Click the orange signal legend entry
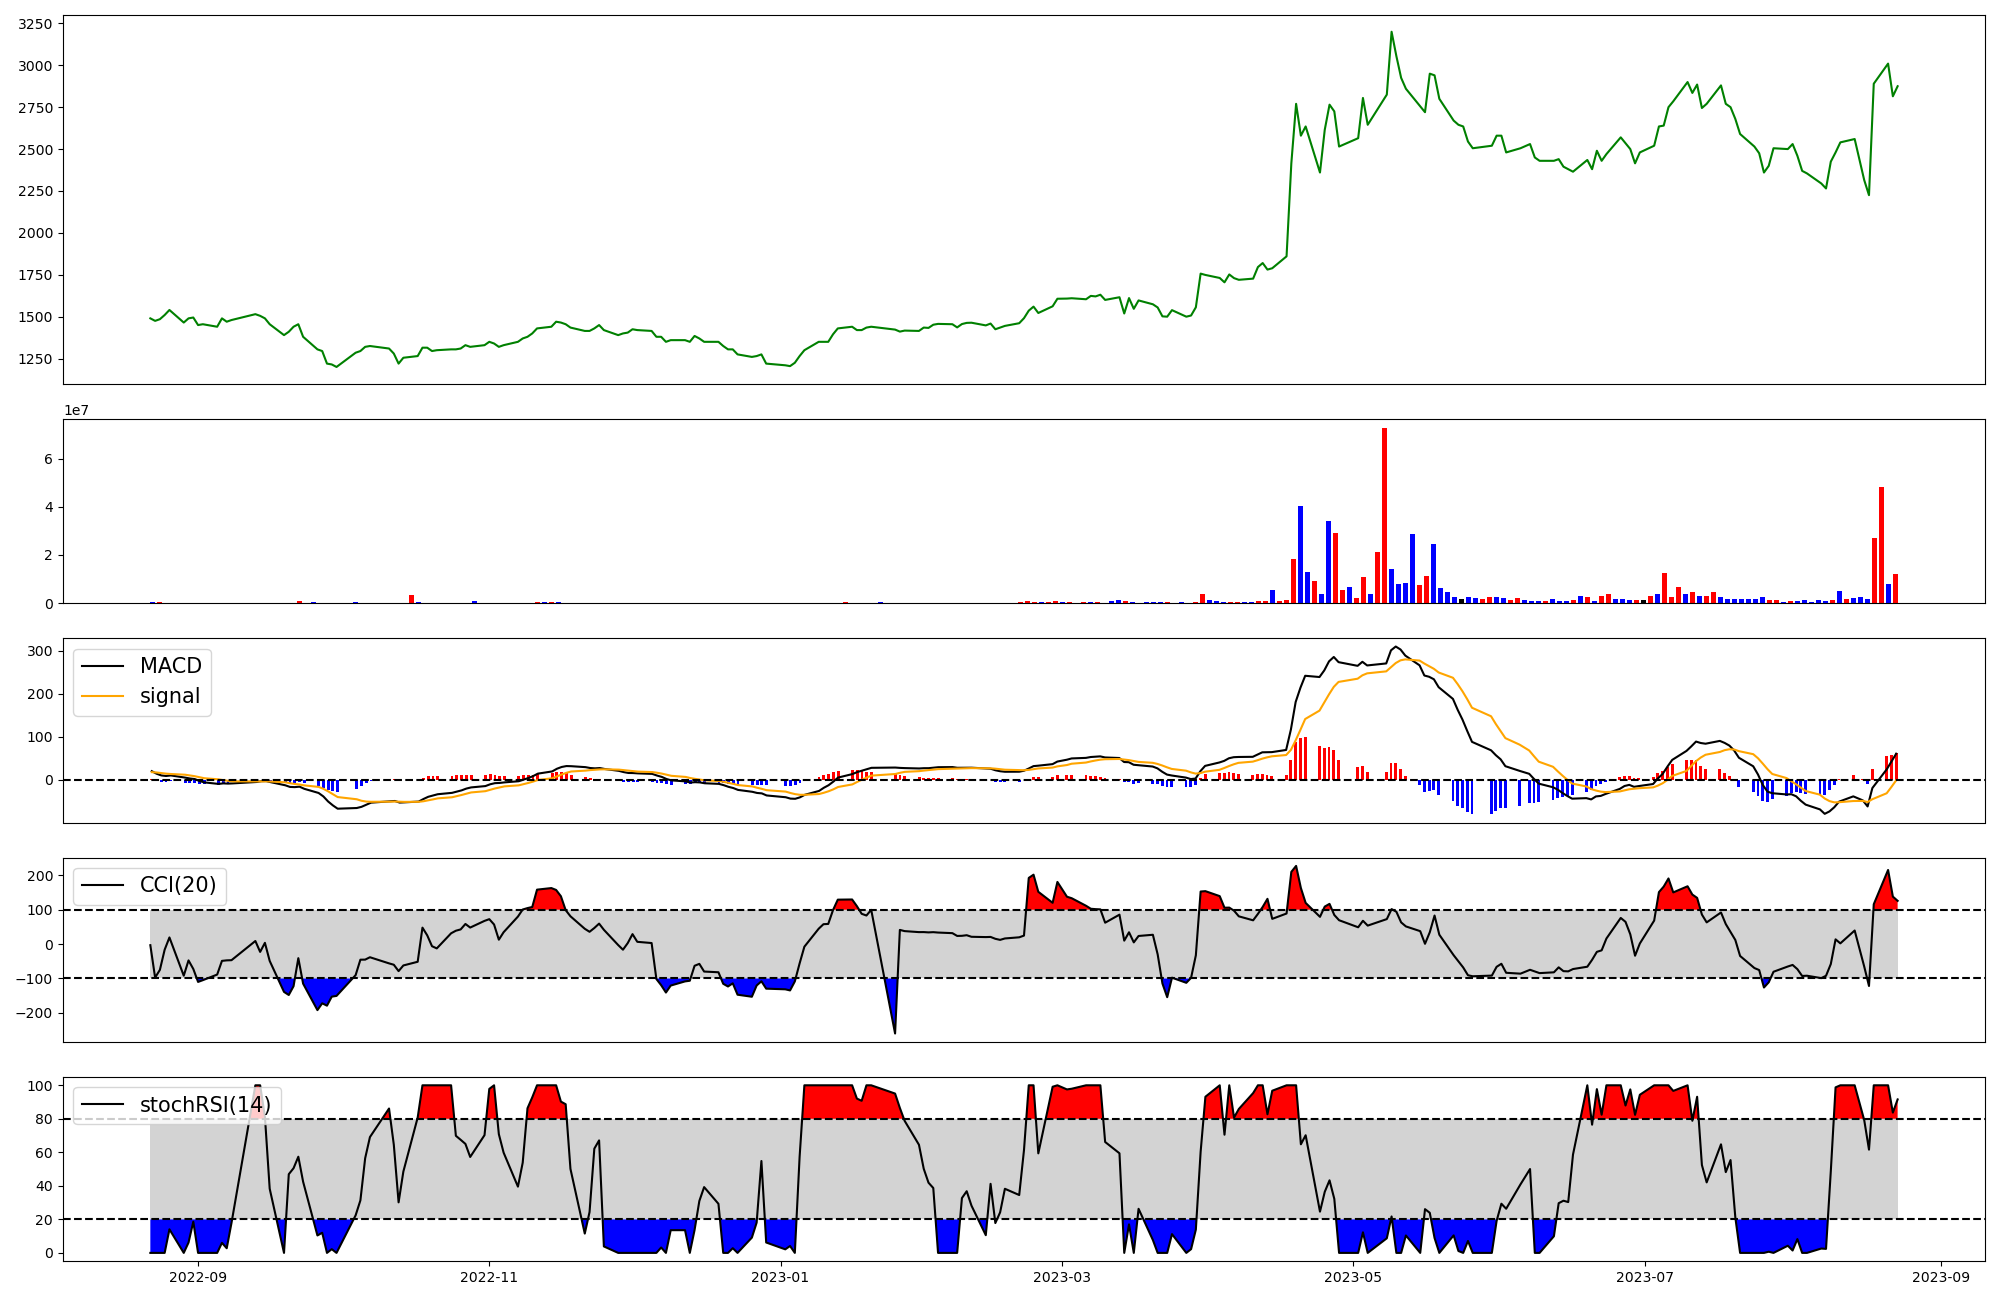The image size is (2000, 1300). 169,696
